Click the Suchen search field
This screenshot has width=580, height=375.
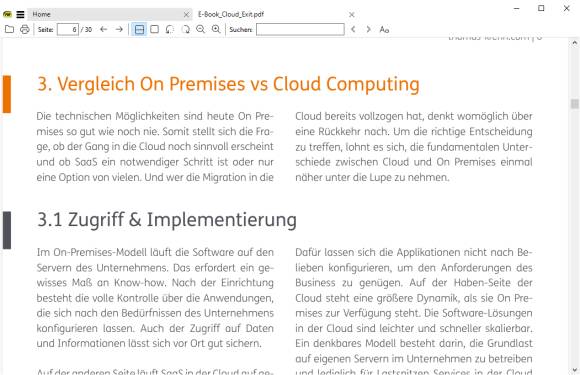[x=300, y=29]
